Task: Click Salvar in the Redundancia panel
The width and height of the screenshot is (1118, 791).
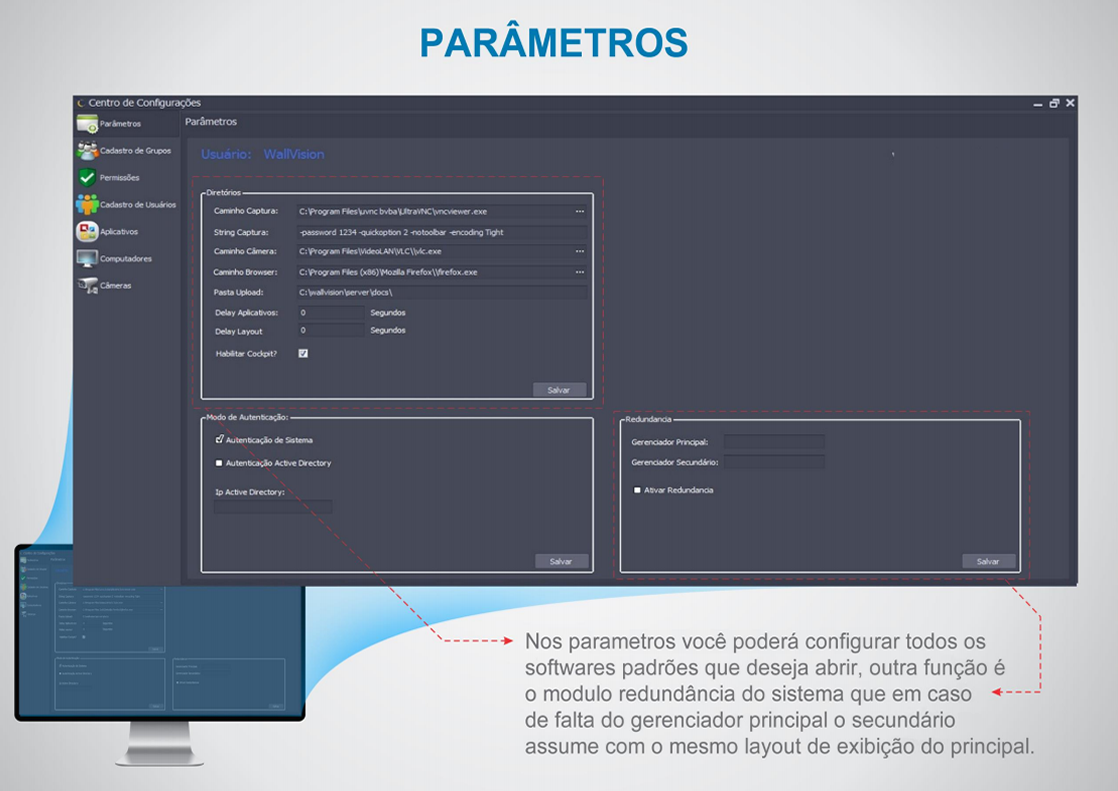Action: point(988,561)
